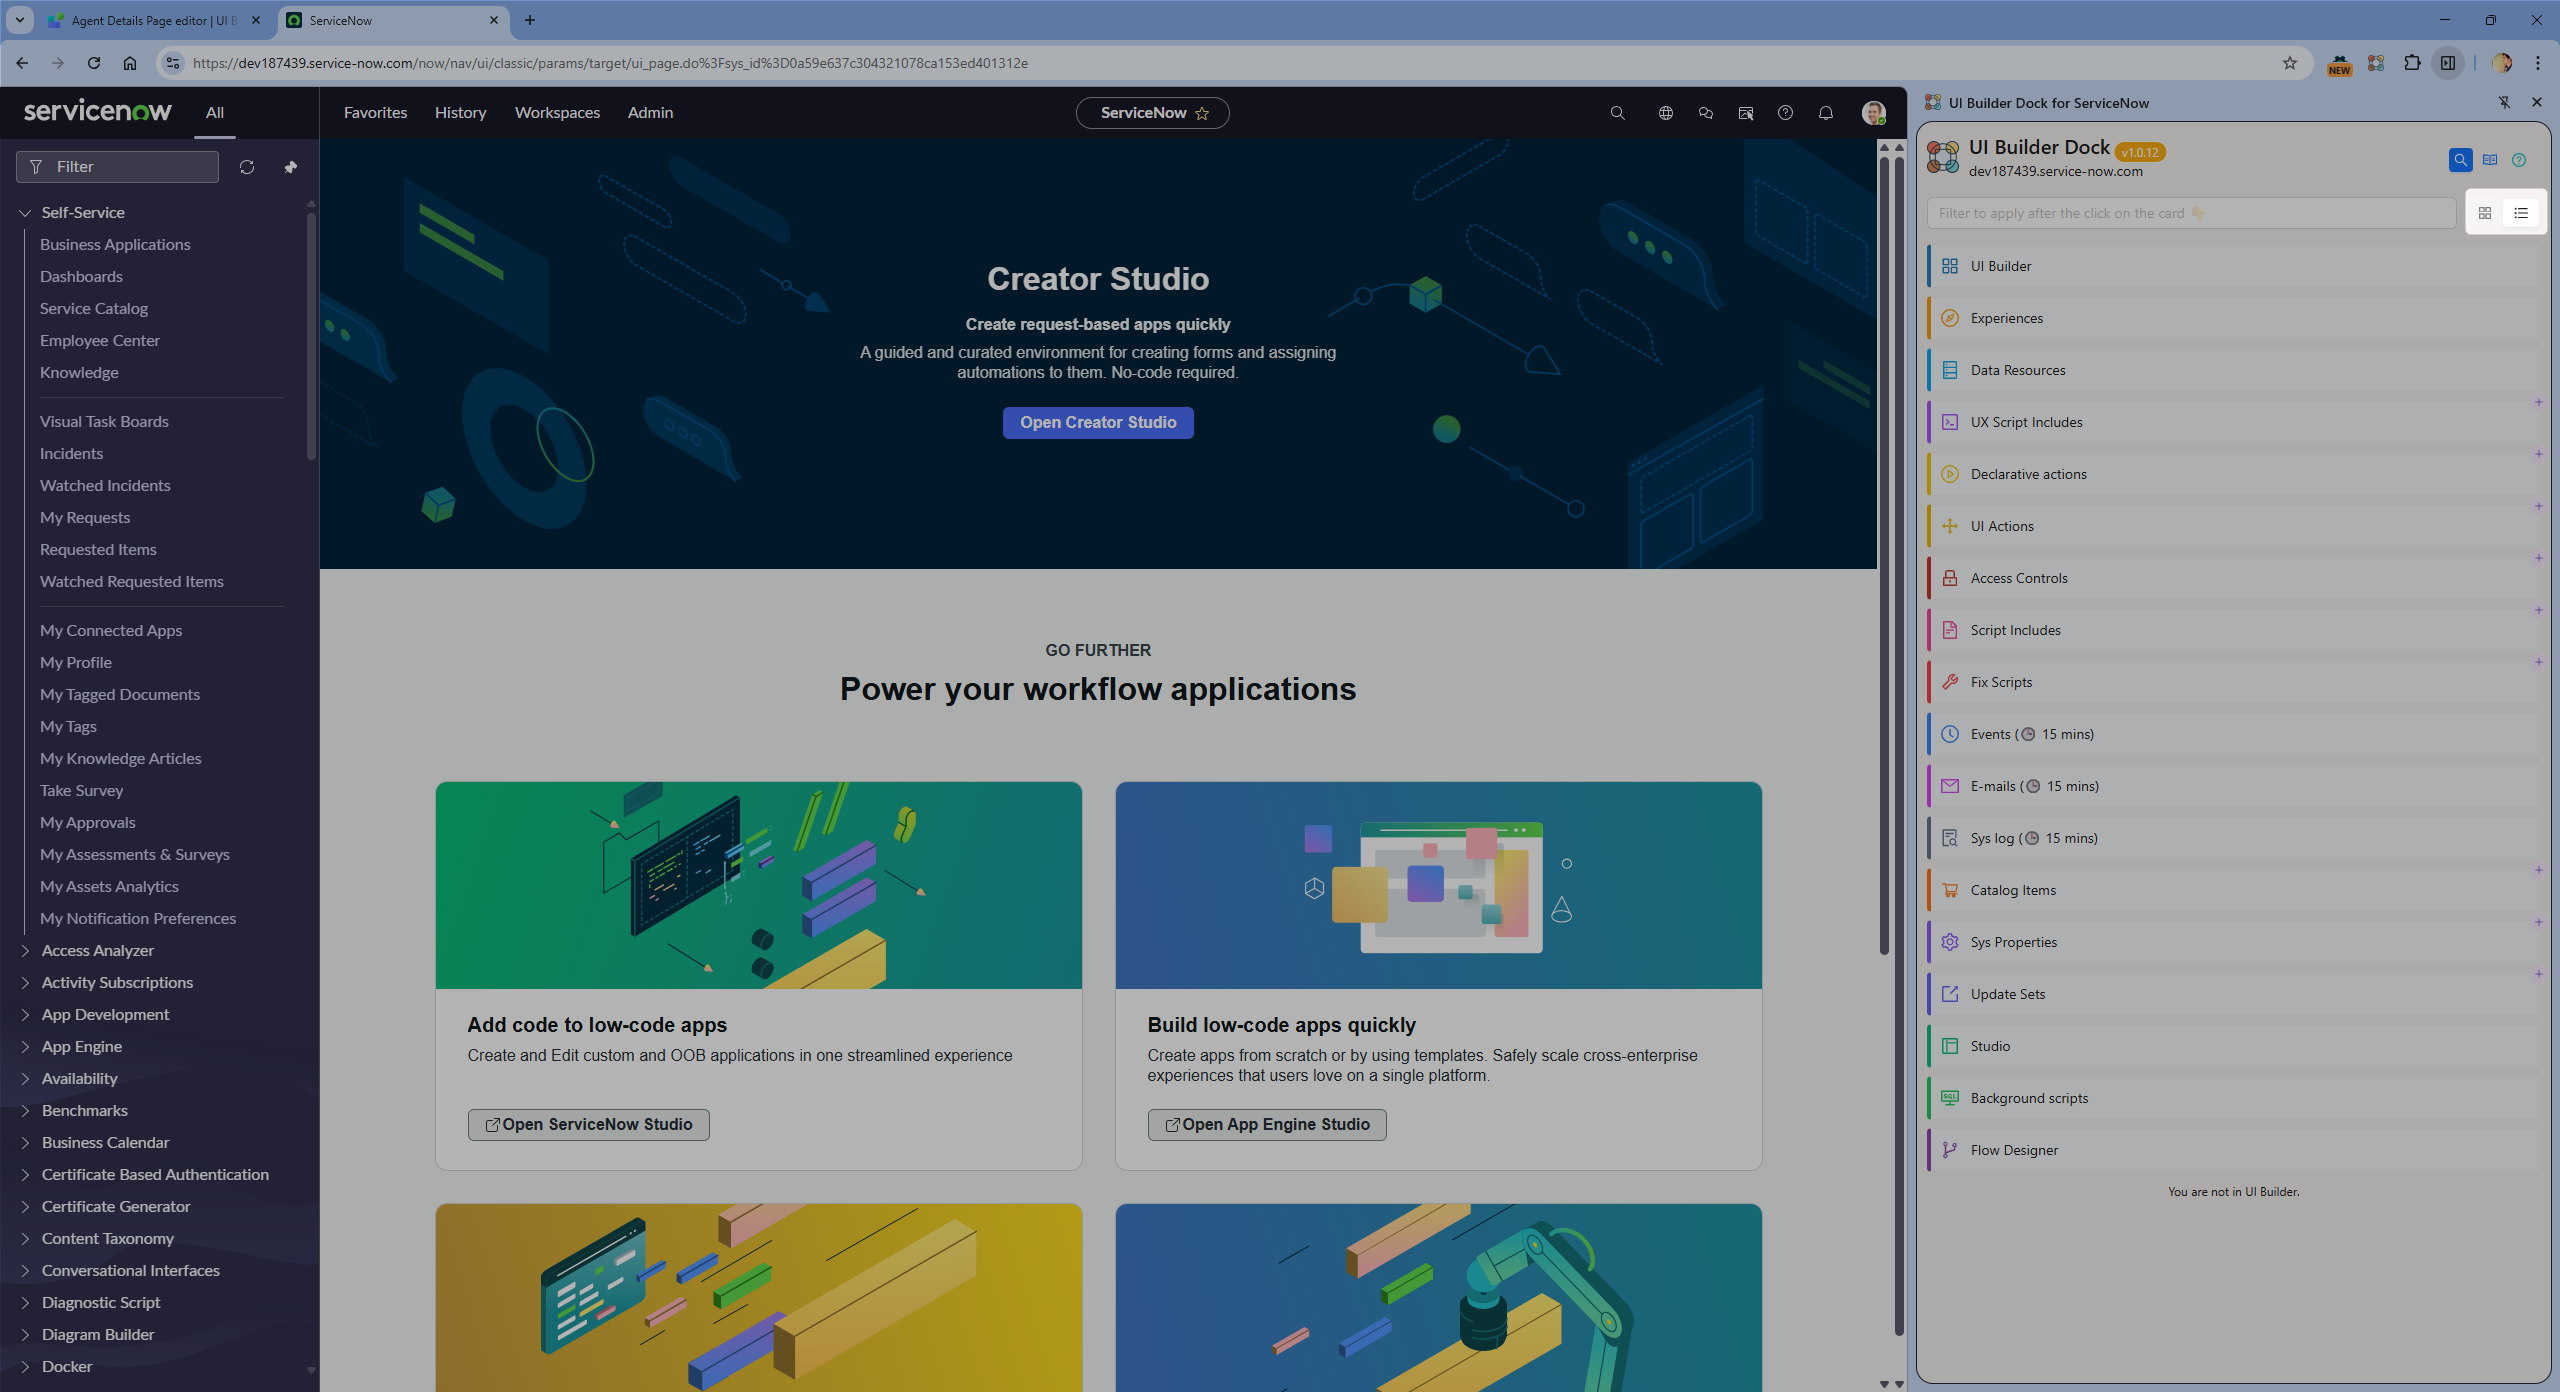Open notifications via the bell icon
The width and height of the screenshot is (2560, 1392).
click(1824, 113)
